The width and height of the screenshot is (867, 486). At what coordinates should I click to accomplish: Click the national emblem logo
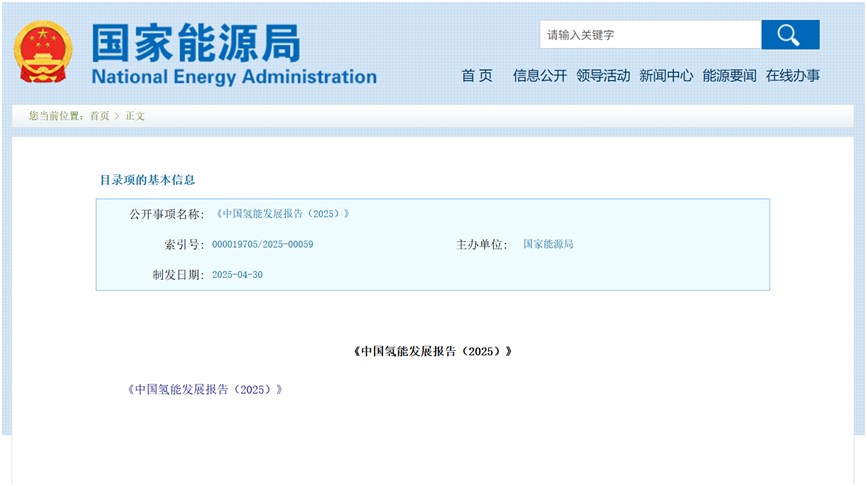[x=43, y=52]
